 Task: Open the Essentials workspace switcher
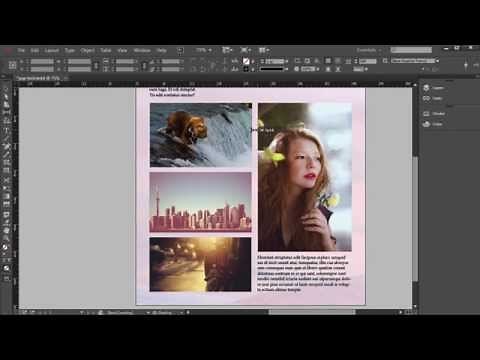[x=368, y=50]
